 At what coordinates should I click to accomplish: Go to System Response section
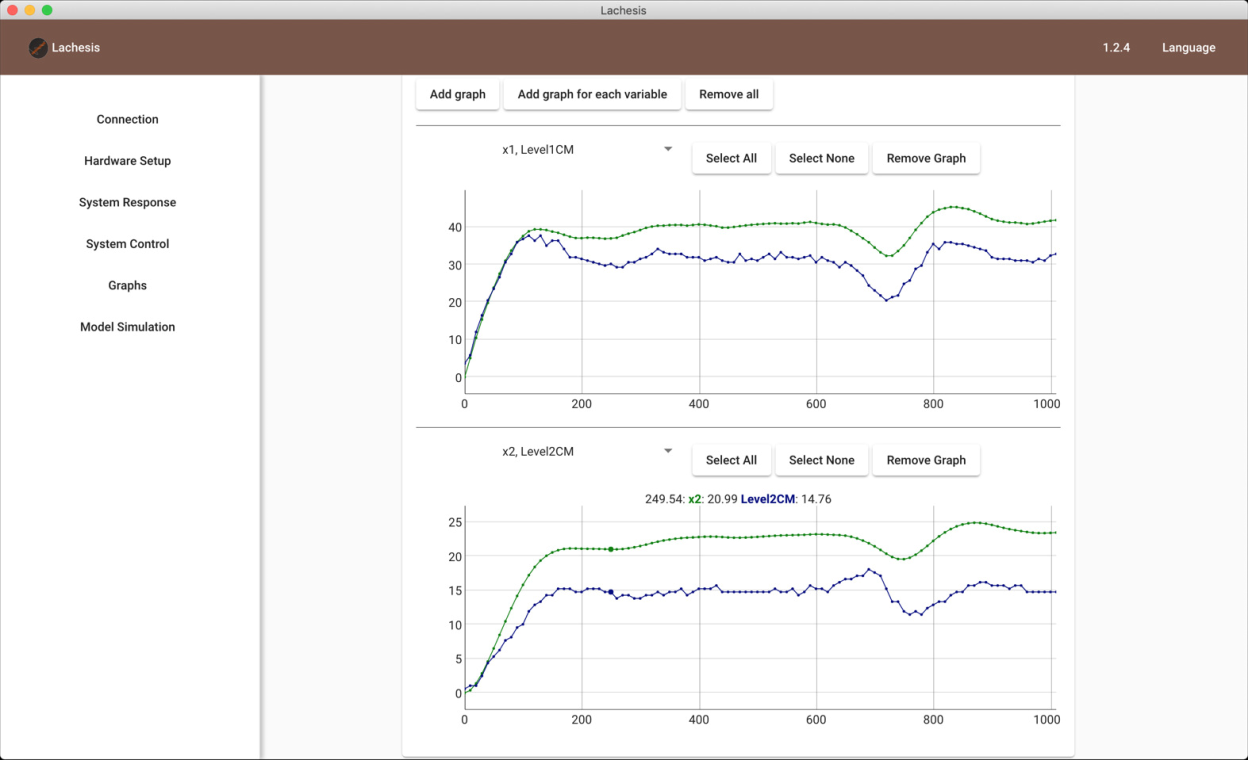(127, 202)
